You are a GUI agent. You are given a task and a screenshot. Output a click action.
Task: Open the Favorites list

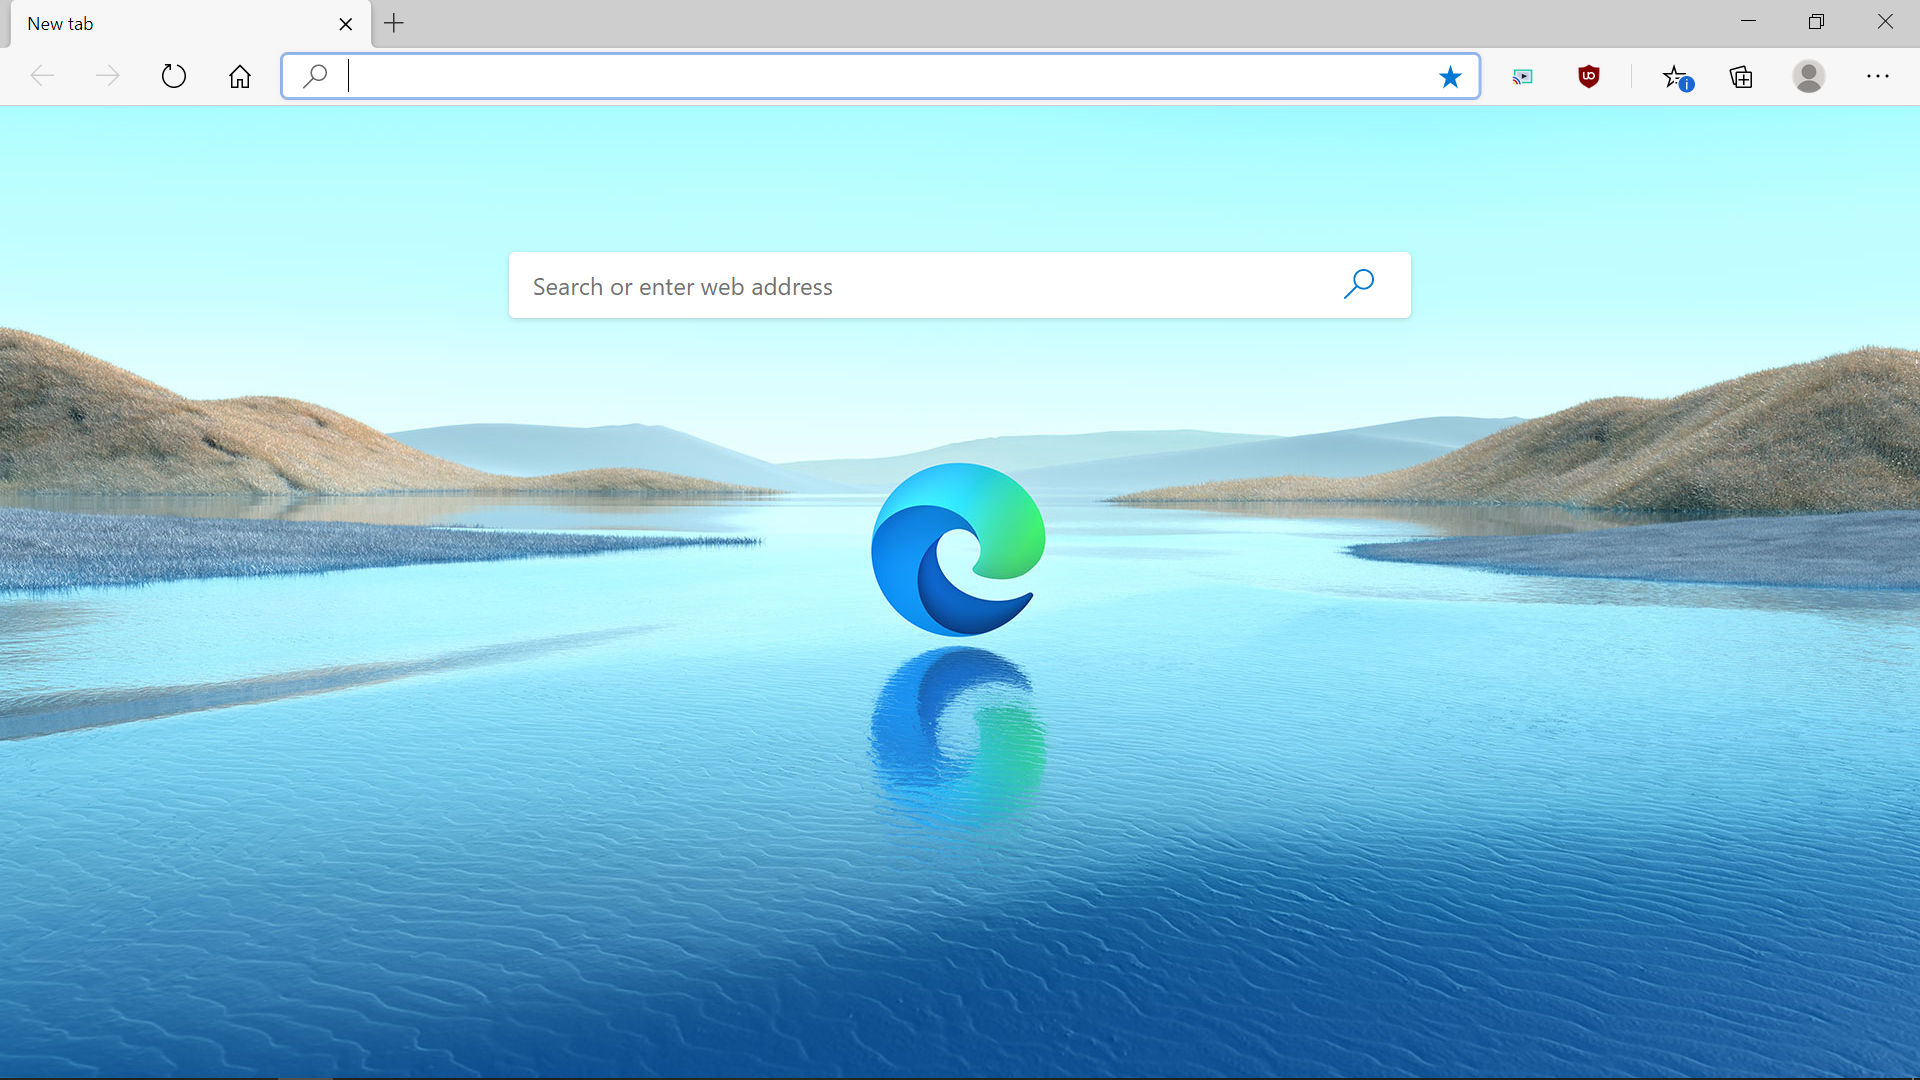pos(1677,77)
